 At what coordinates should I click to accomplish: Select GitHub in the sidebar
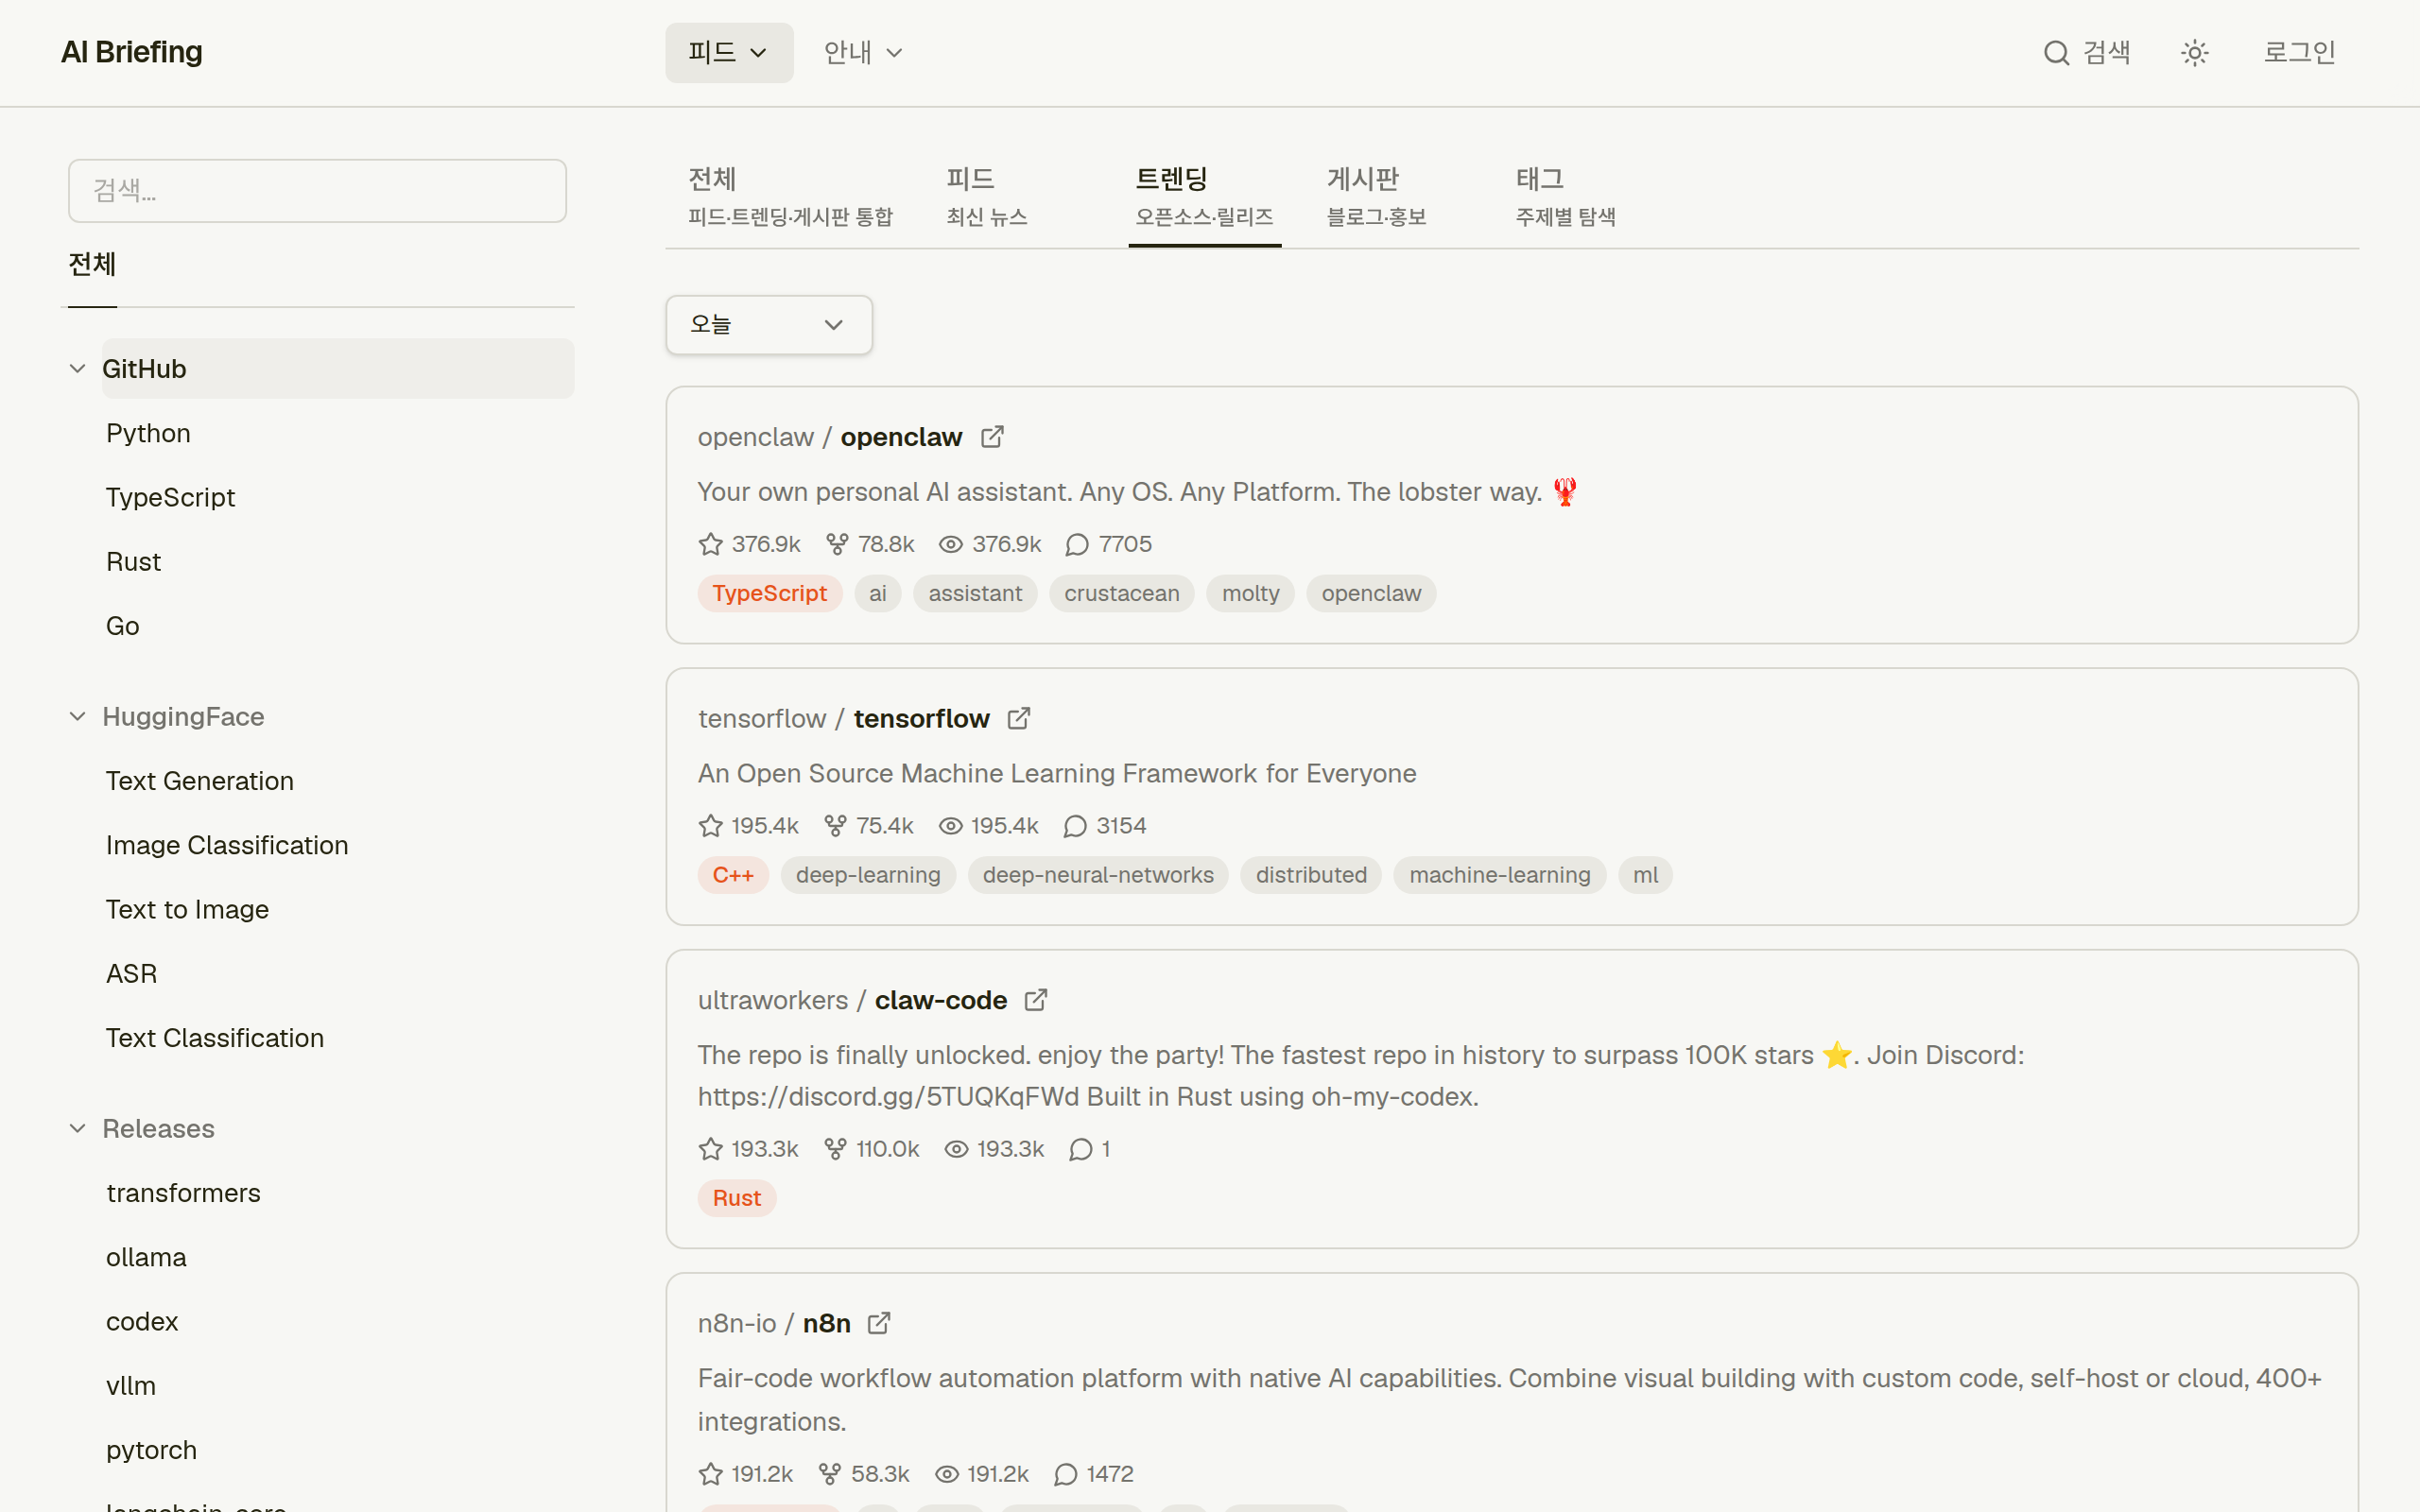pyautogui.click(x=338, y=369)
